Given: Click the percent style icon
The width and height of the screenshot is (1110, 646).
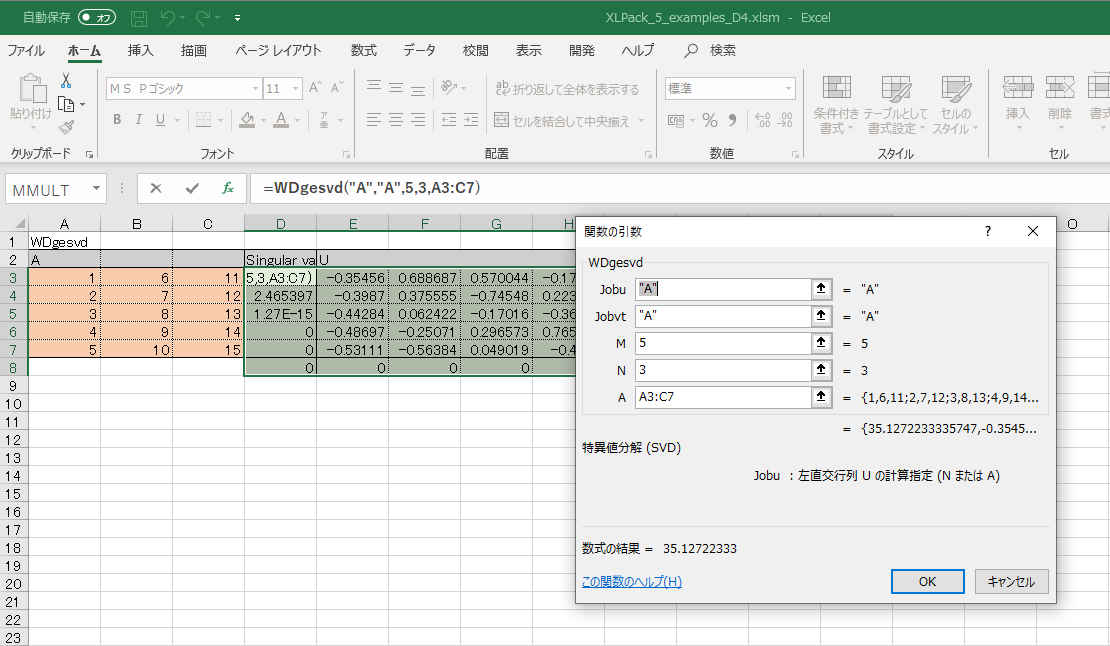Looking at the screenshot, I should [x=709, y=121].
